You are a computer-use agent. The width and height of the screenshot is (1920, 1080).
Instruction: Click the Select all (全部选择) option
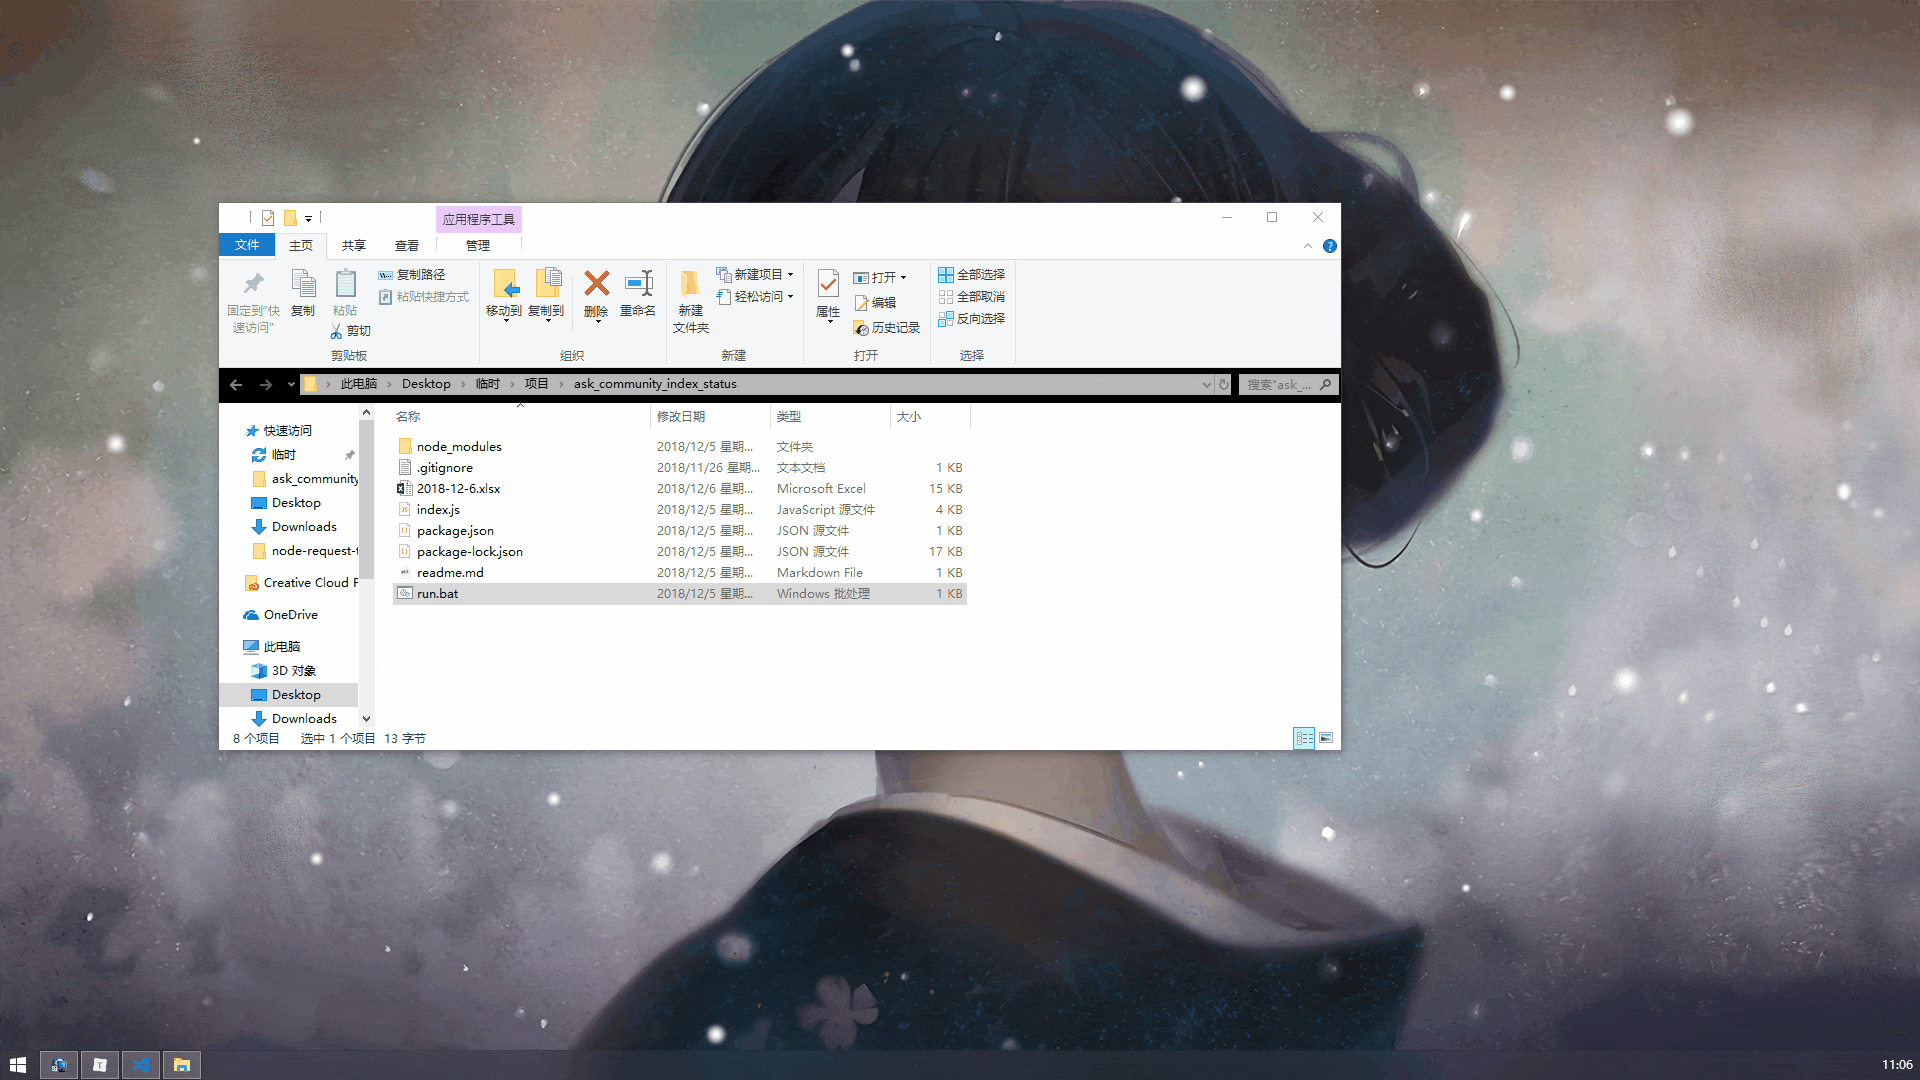972,274
